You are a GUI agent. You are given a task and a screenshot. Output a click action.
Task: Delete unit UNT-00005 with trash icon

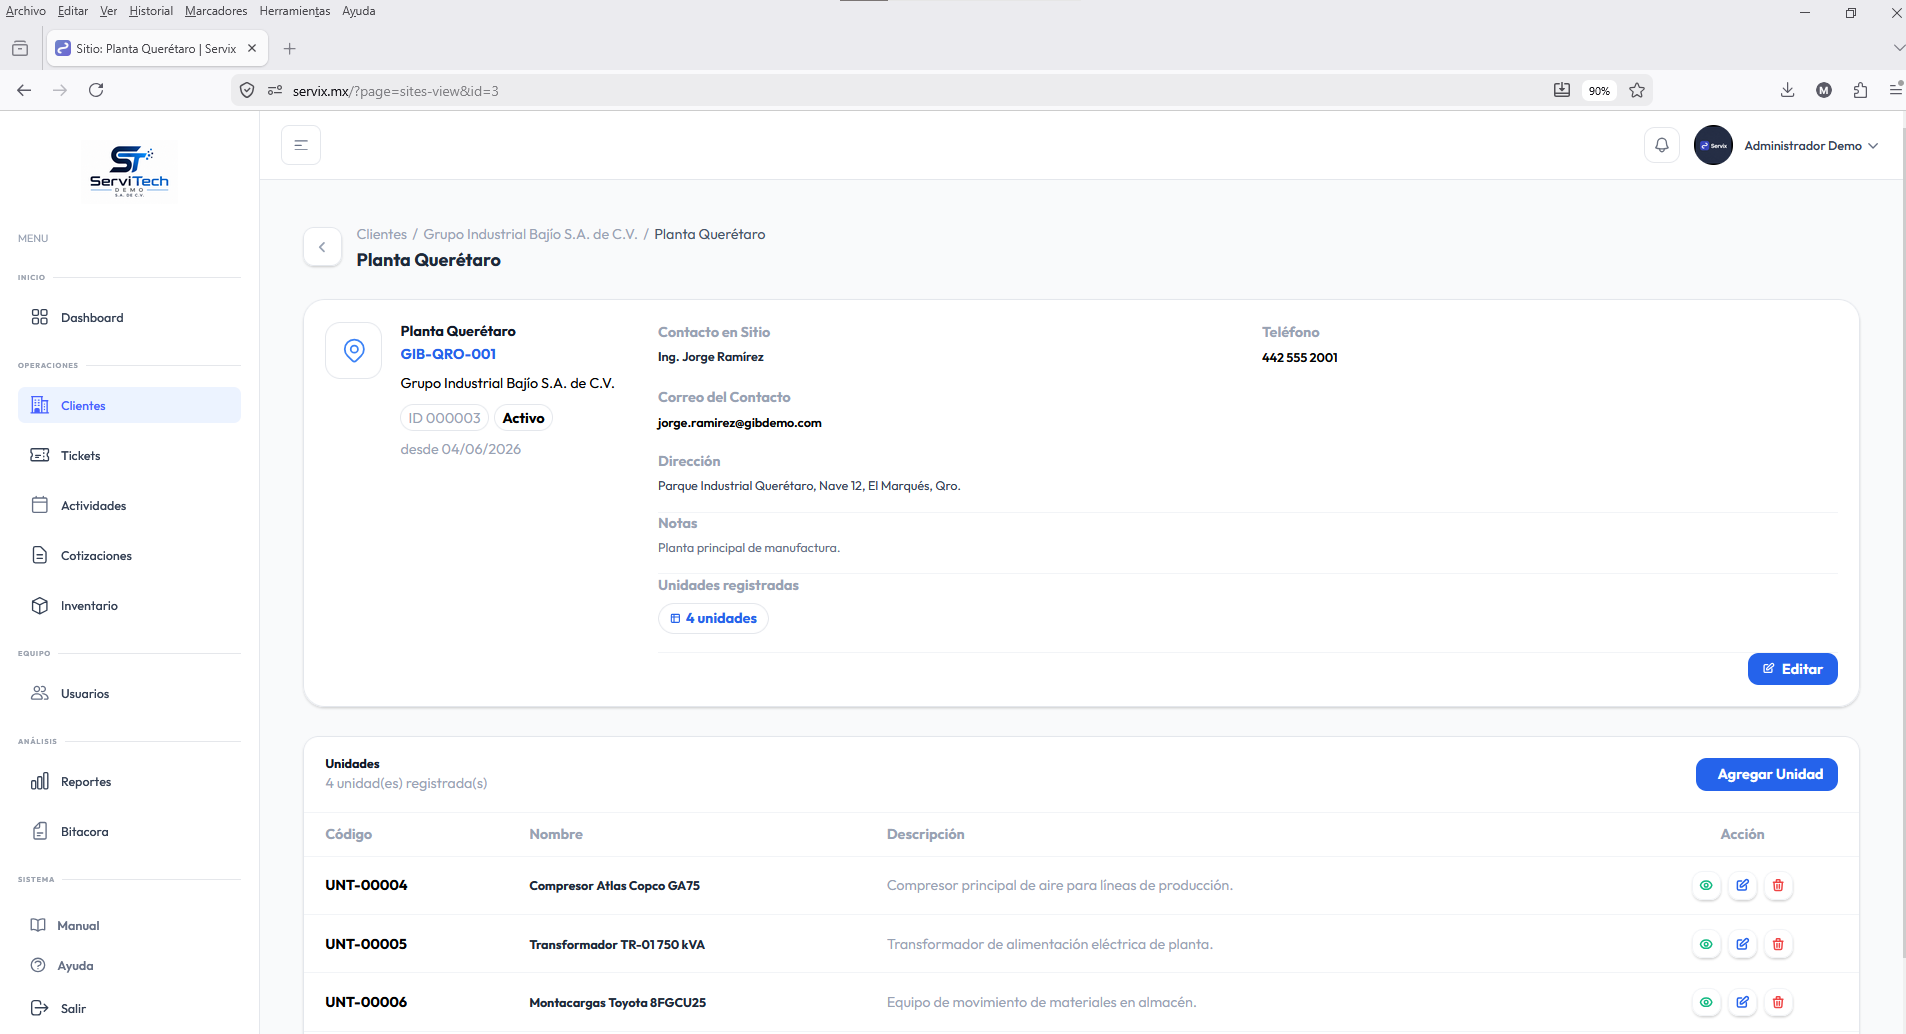1778,944
